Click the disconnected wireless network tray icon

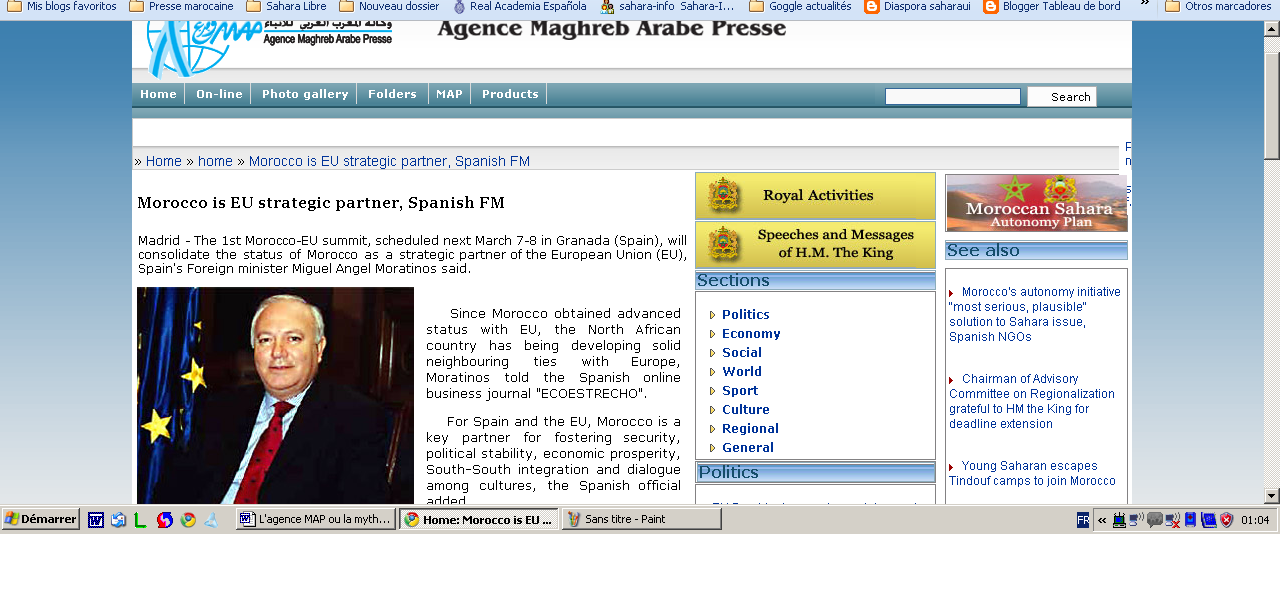point(1173,520)
